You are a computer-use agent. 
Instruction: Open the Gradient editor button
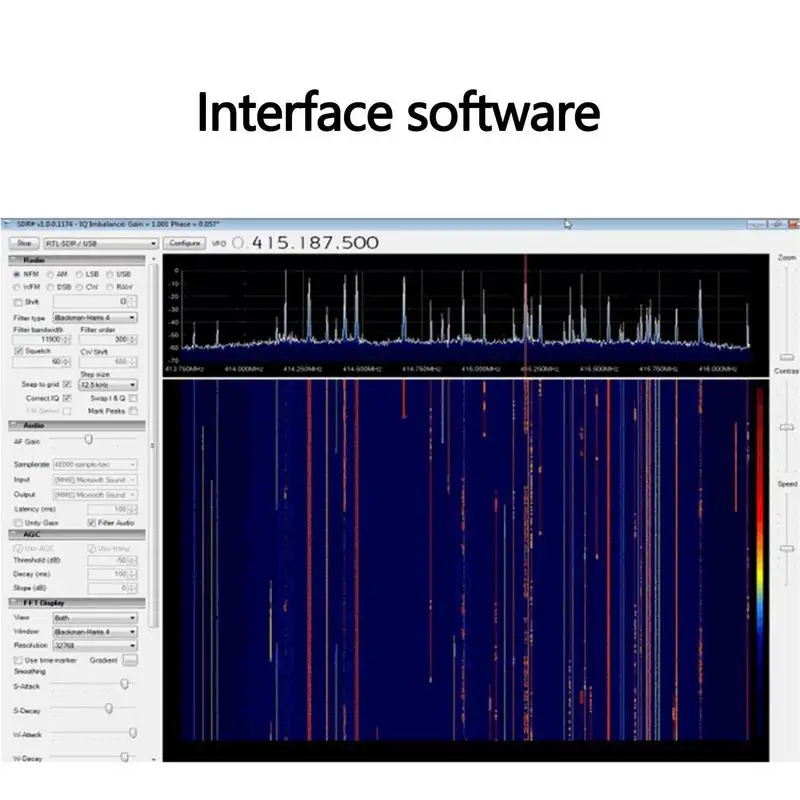(130, 660)
